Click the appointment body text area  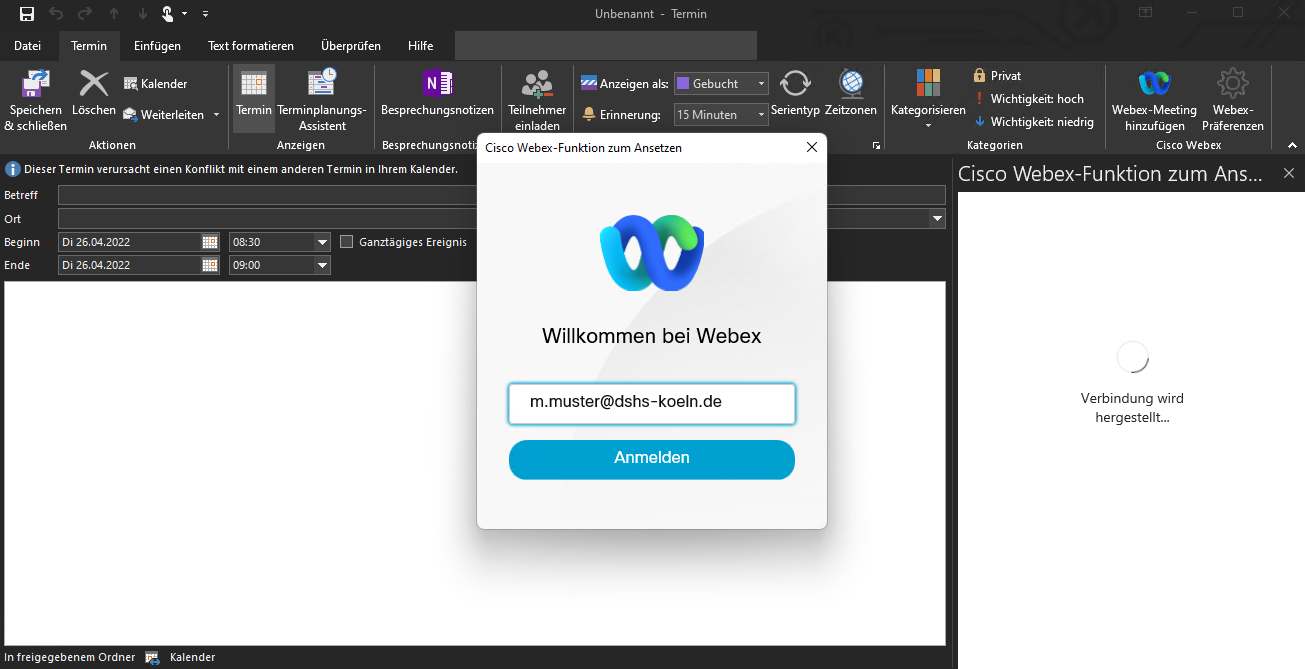tap(475, 463)
